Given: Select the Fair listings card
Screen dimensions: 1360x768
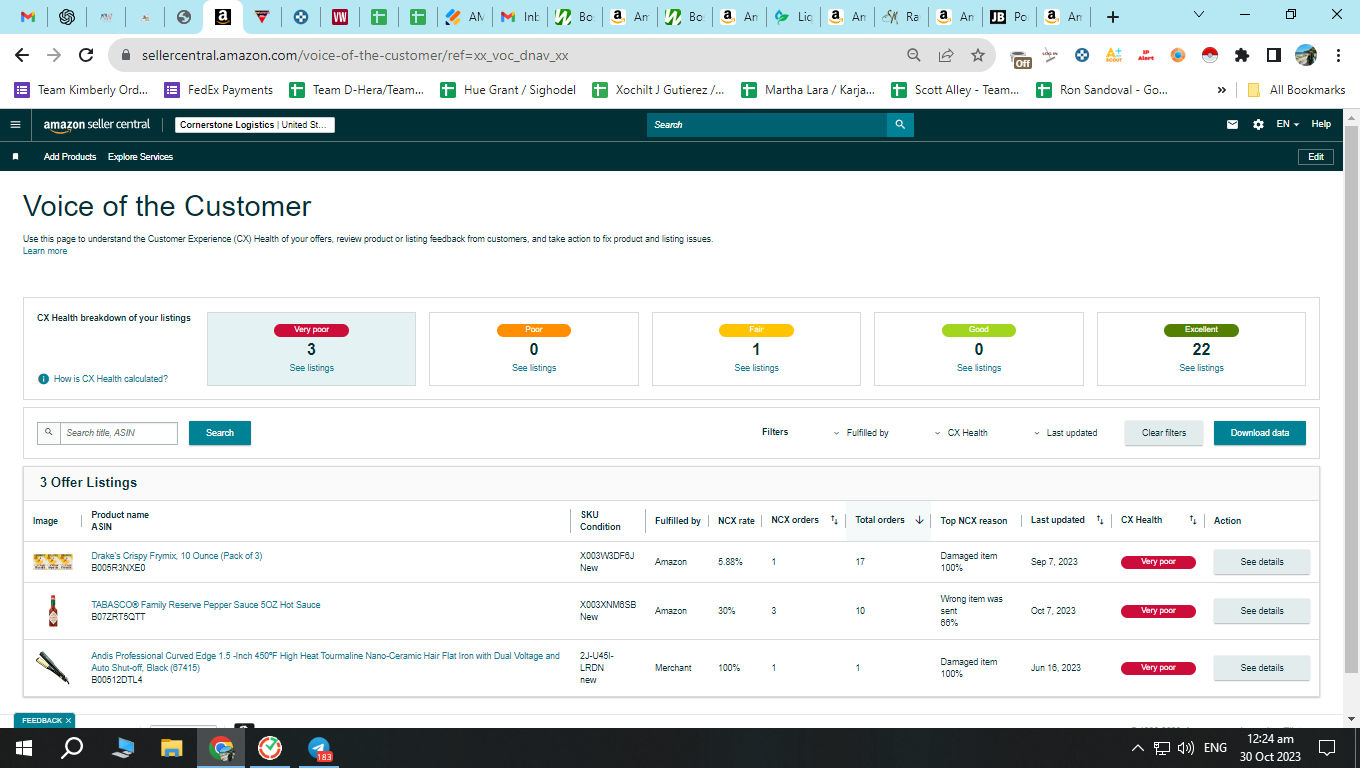Looking at the screenshot, I should pyautogui.click(x=756, y=349).
